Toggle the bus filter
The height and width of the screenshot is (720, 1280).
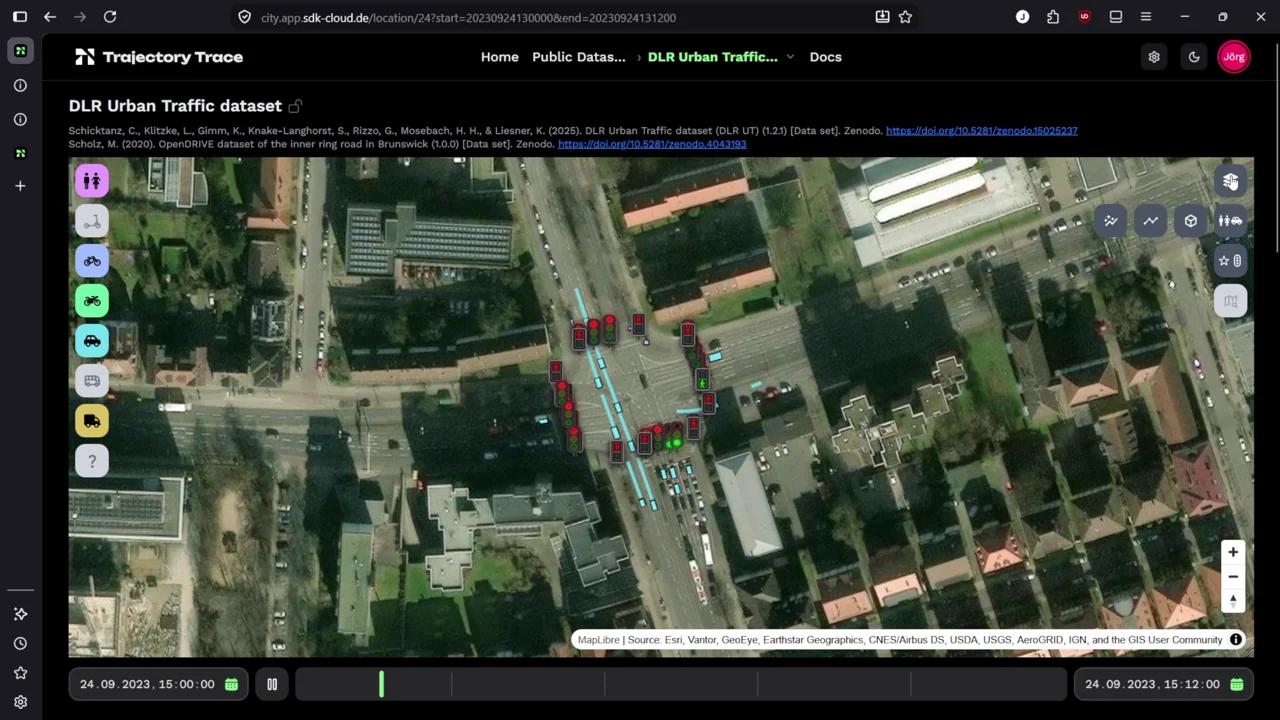coord(92,381)
